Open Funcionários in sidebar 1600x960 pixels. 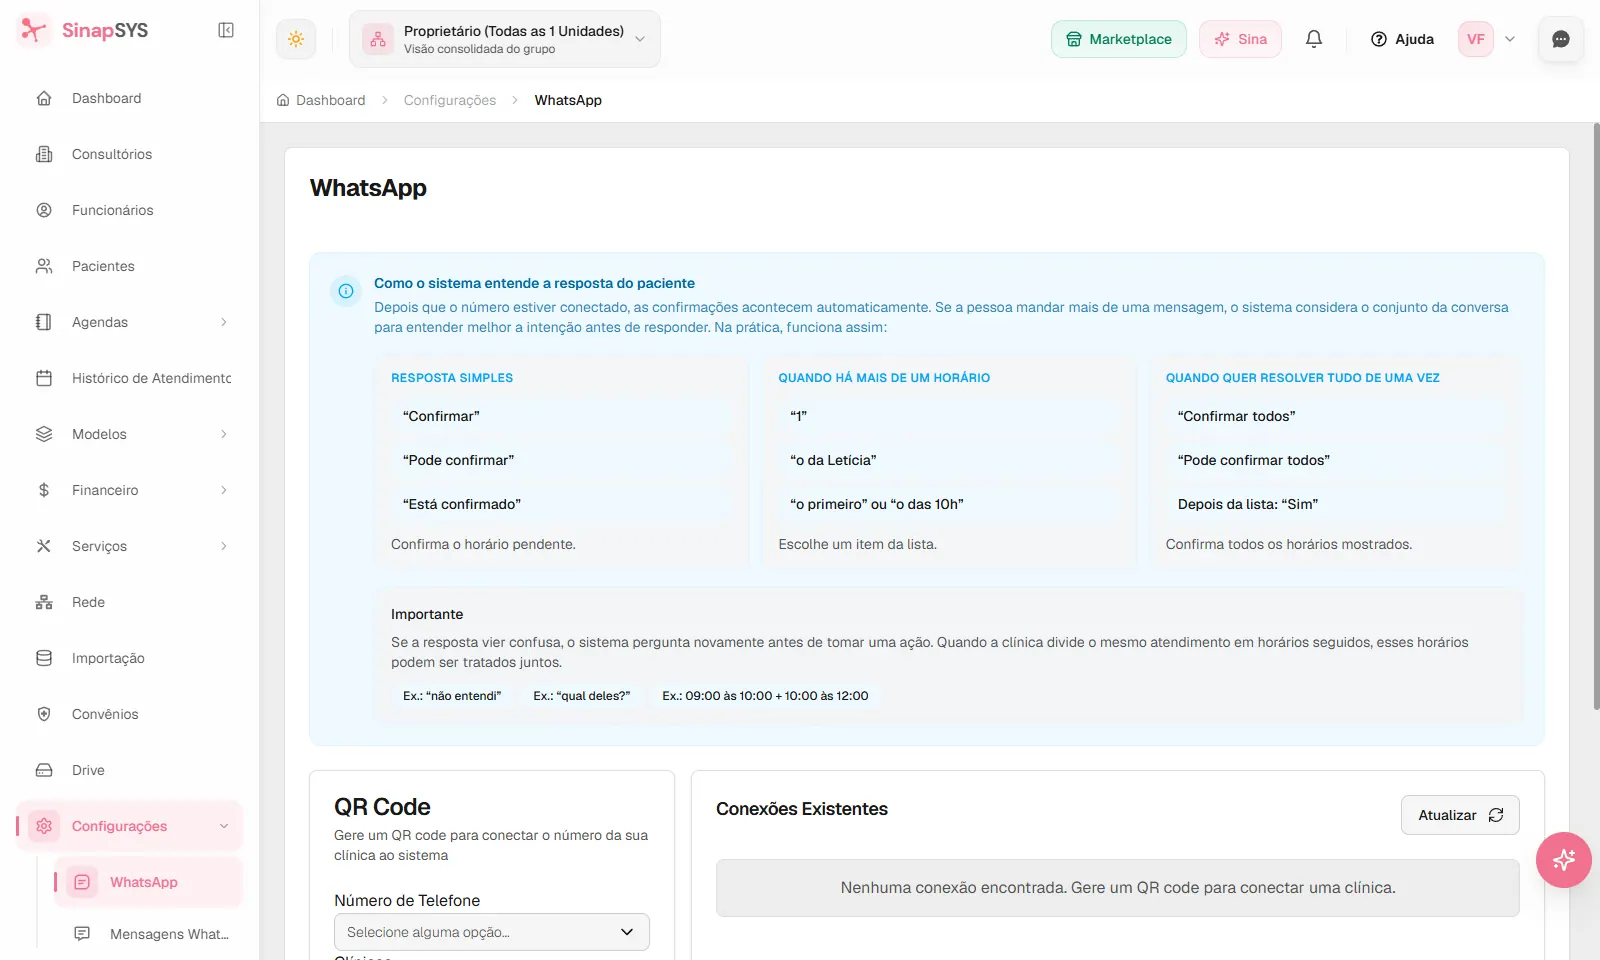click(x=130, y=210)
